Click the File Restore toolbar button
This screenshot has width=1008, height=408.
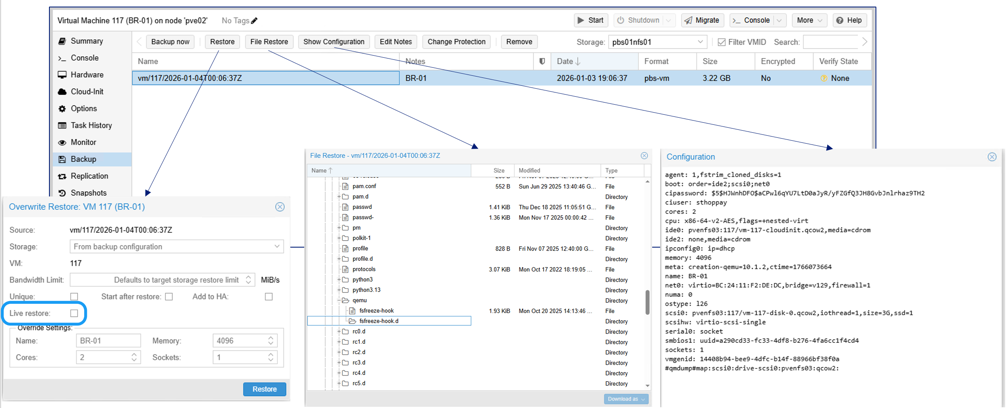(269, 42)
